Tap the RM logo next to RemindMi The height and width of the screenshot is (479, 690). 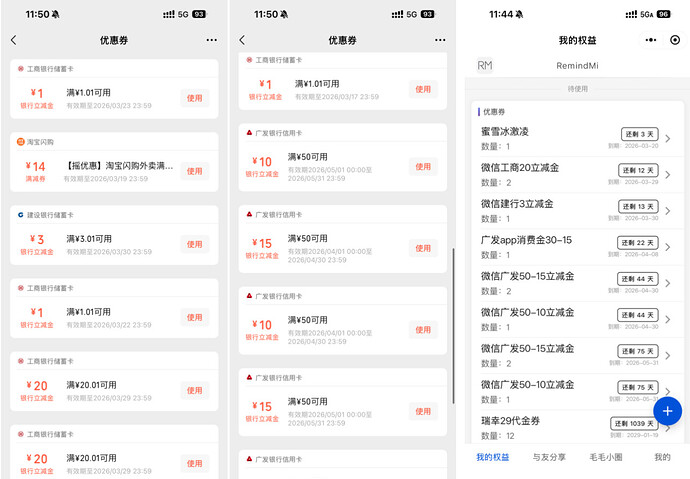(485, 65)
